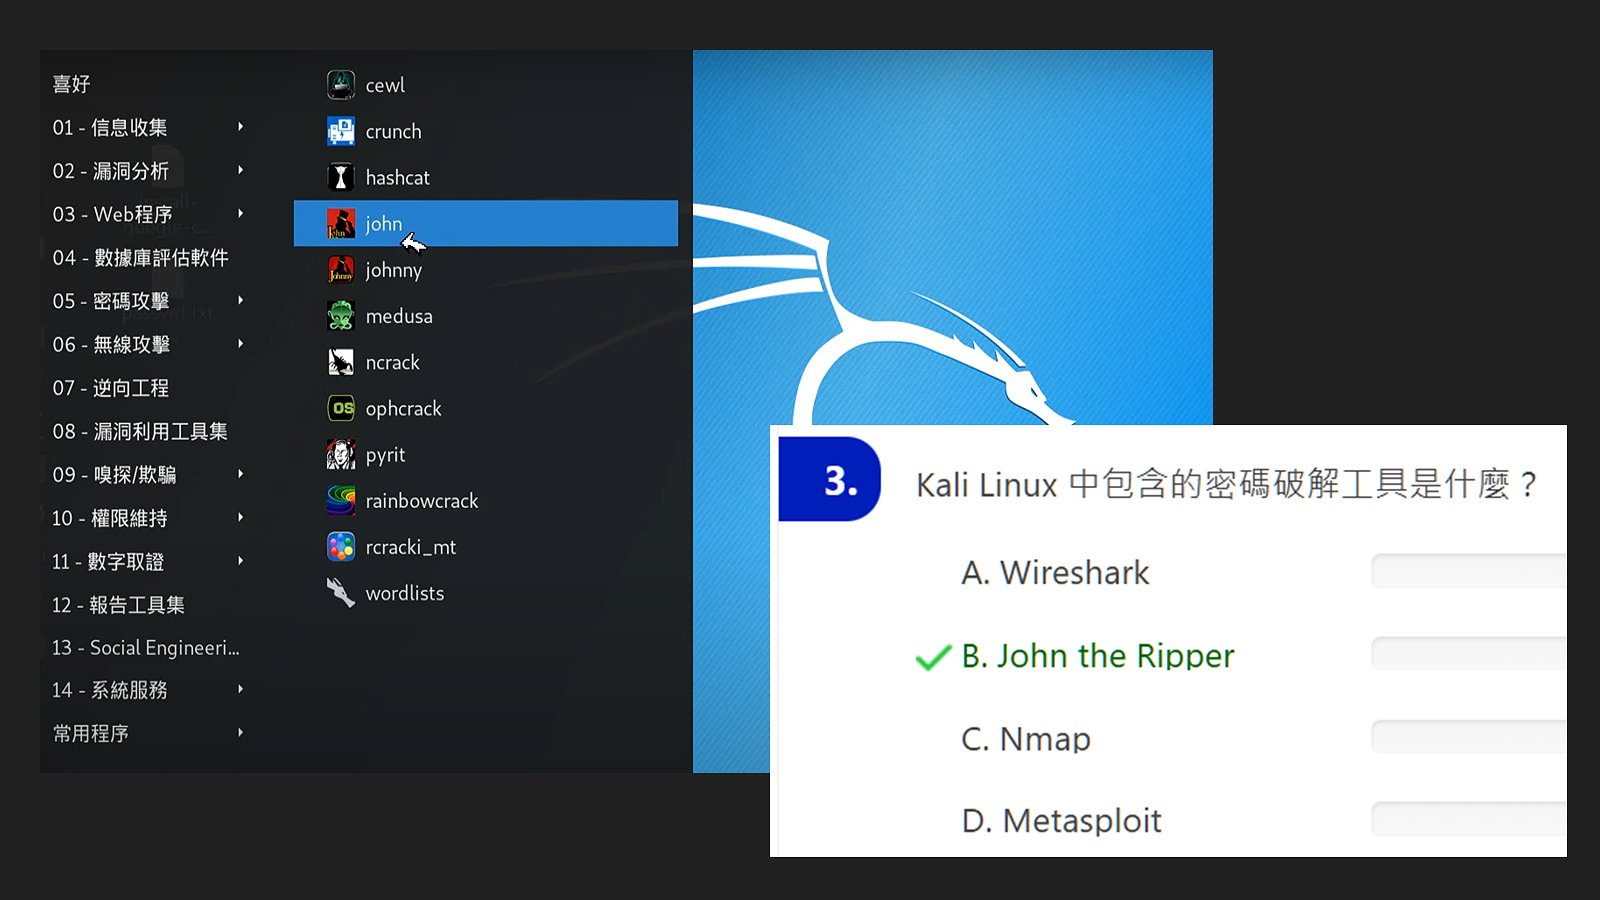Click the rcracki_mt colorful icon

click(341, 547)
